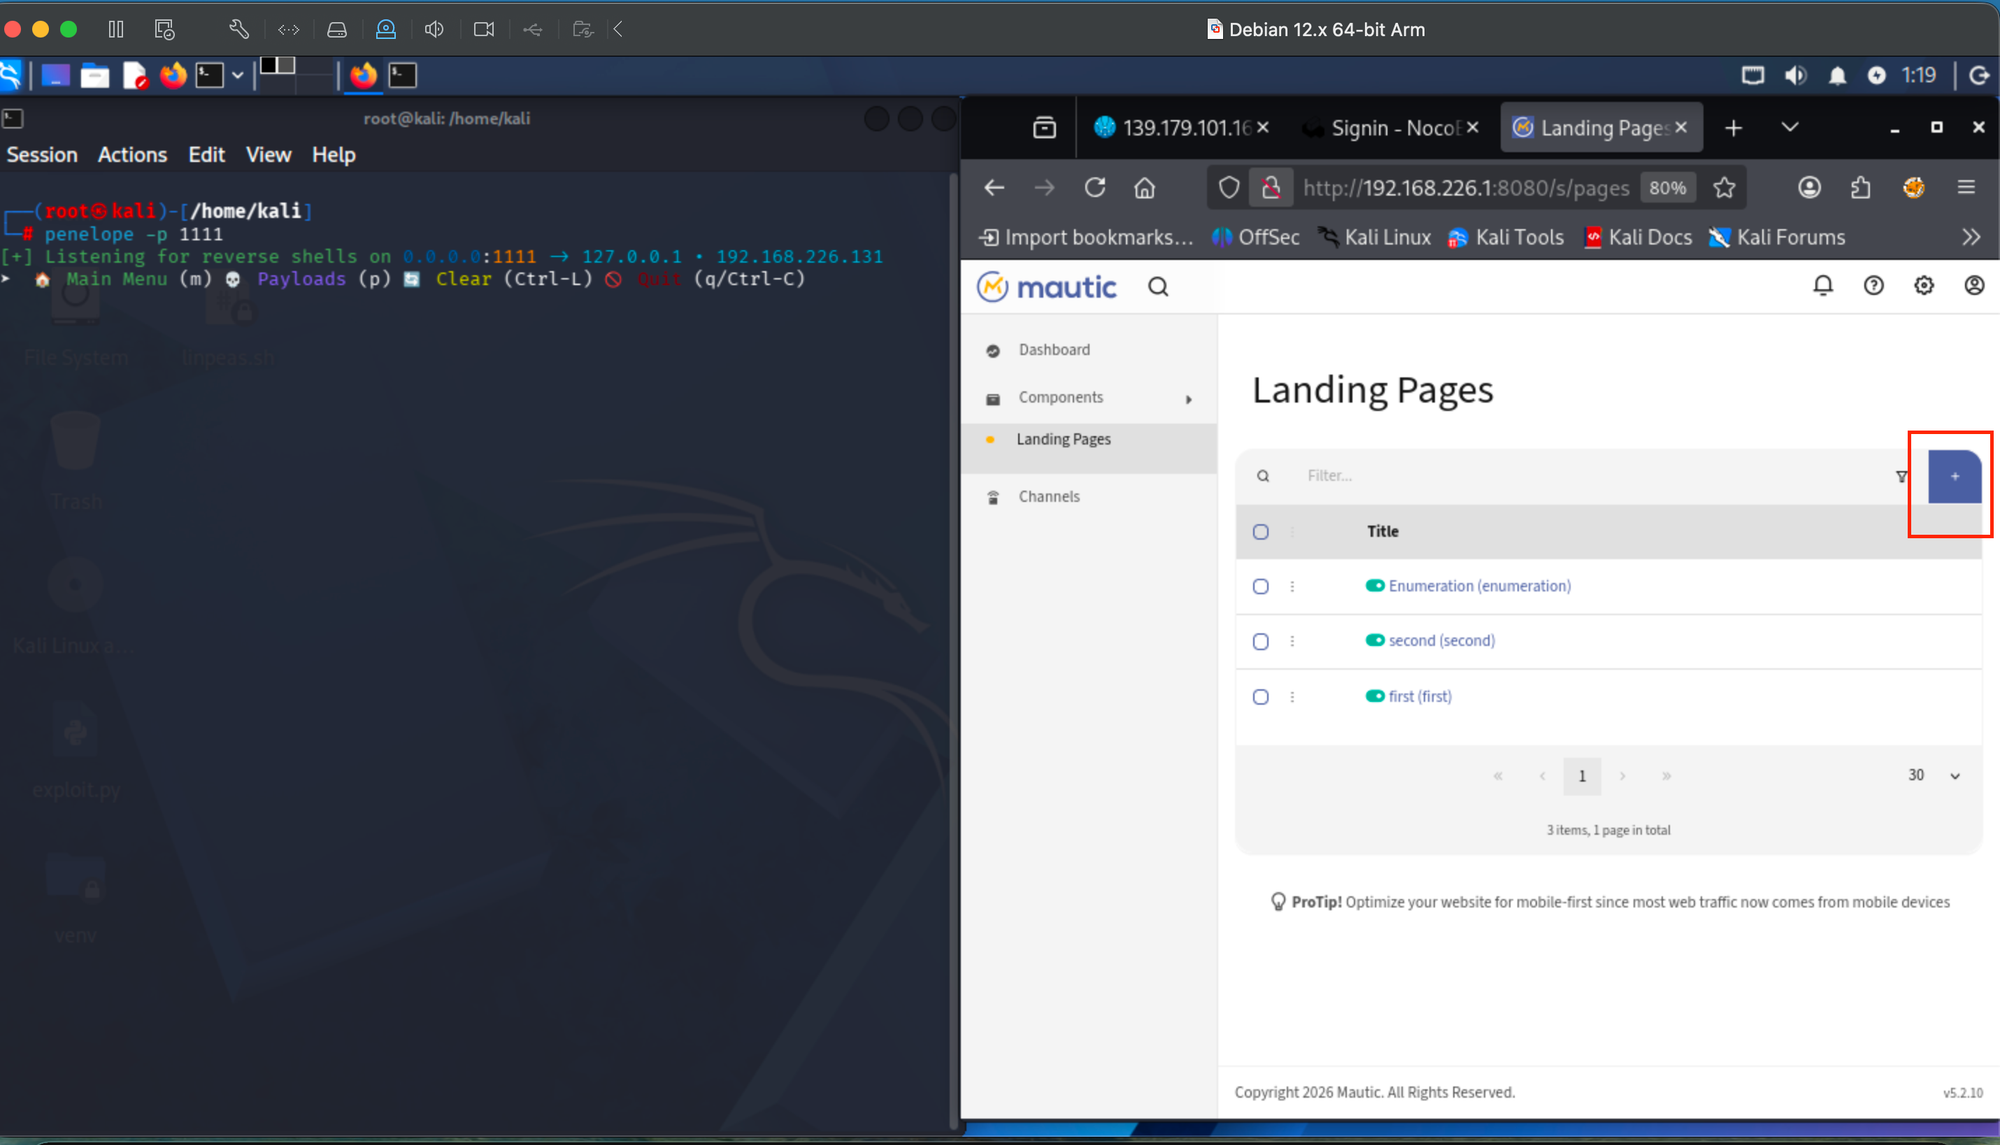The width and height of the screenshot is (2000, 1145).
Task: Click the Firefox back arrow
Action: pyautogui.click(x=994, y=187)
